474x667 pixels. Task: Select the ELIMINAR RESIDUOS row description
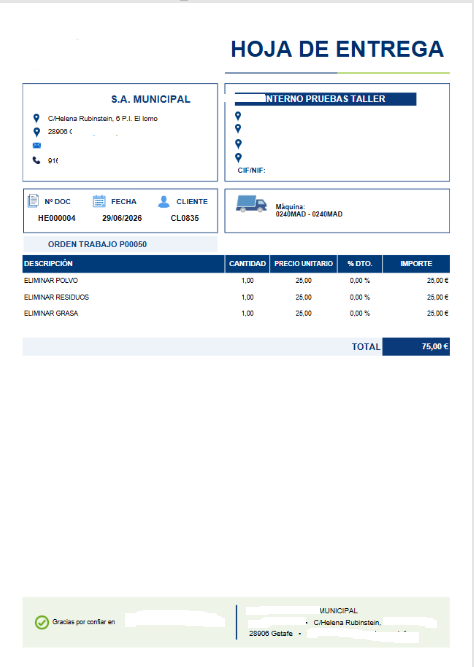click(57, 297)
